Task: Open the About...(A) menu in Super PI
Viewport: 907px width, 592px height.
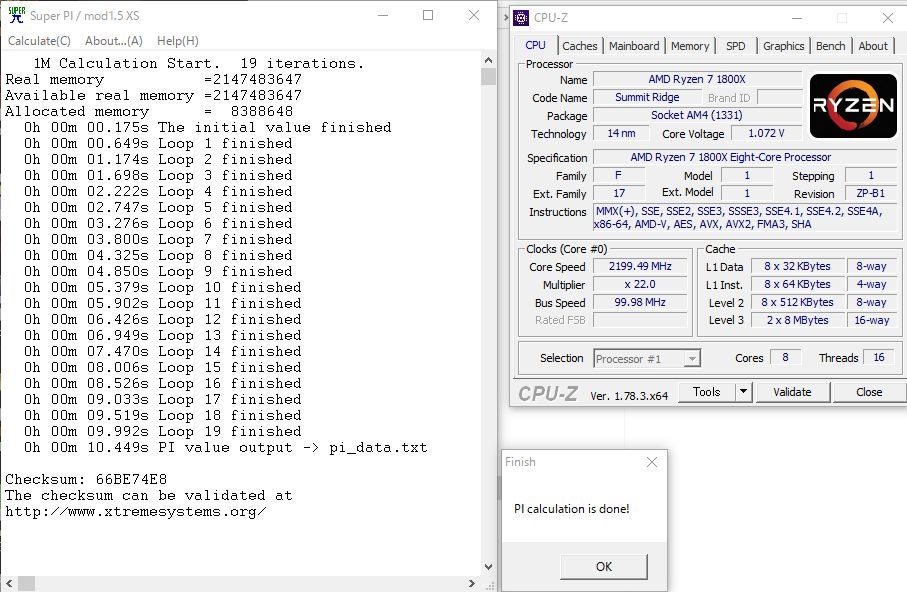Action: click(x=113, y=41)
